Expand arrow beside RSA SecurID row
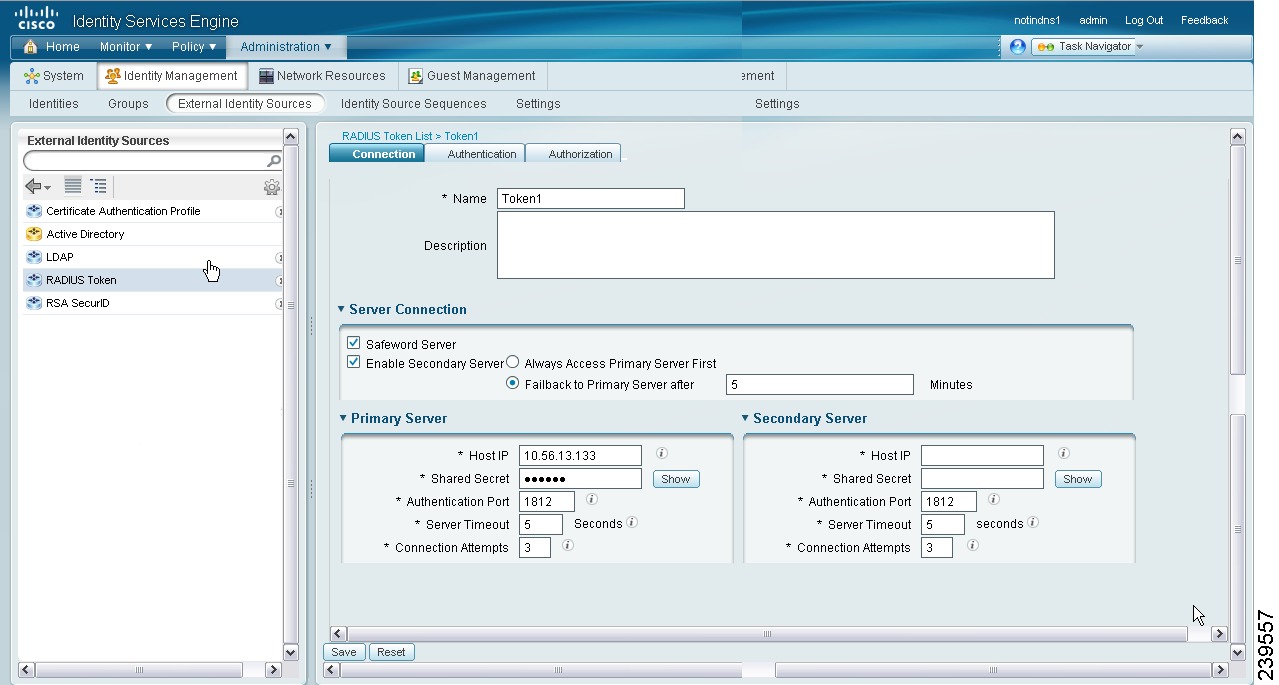 (x=279, y=304)
